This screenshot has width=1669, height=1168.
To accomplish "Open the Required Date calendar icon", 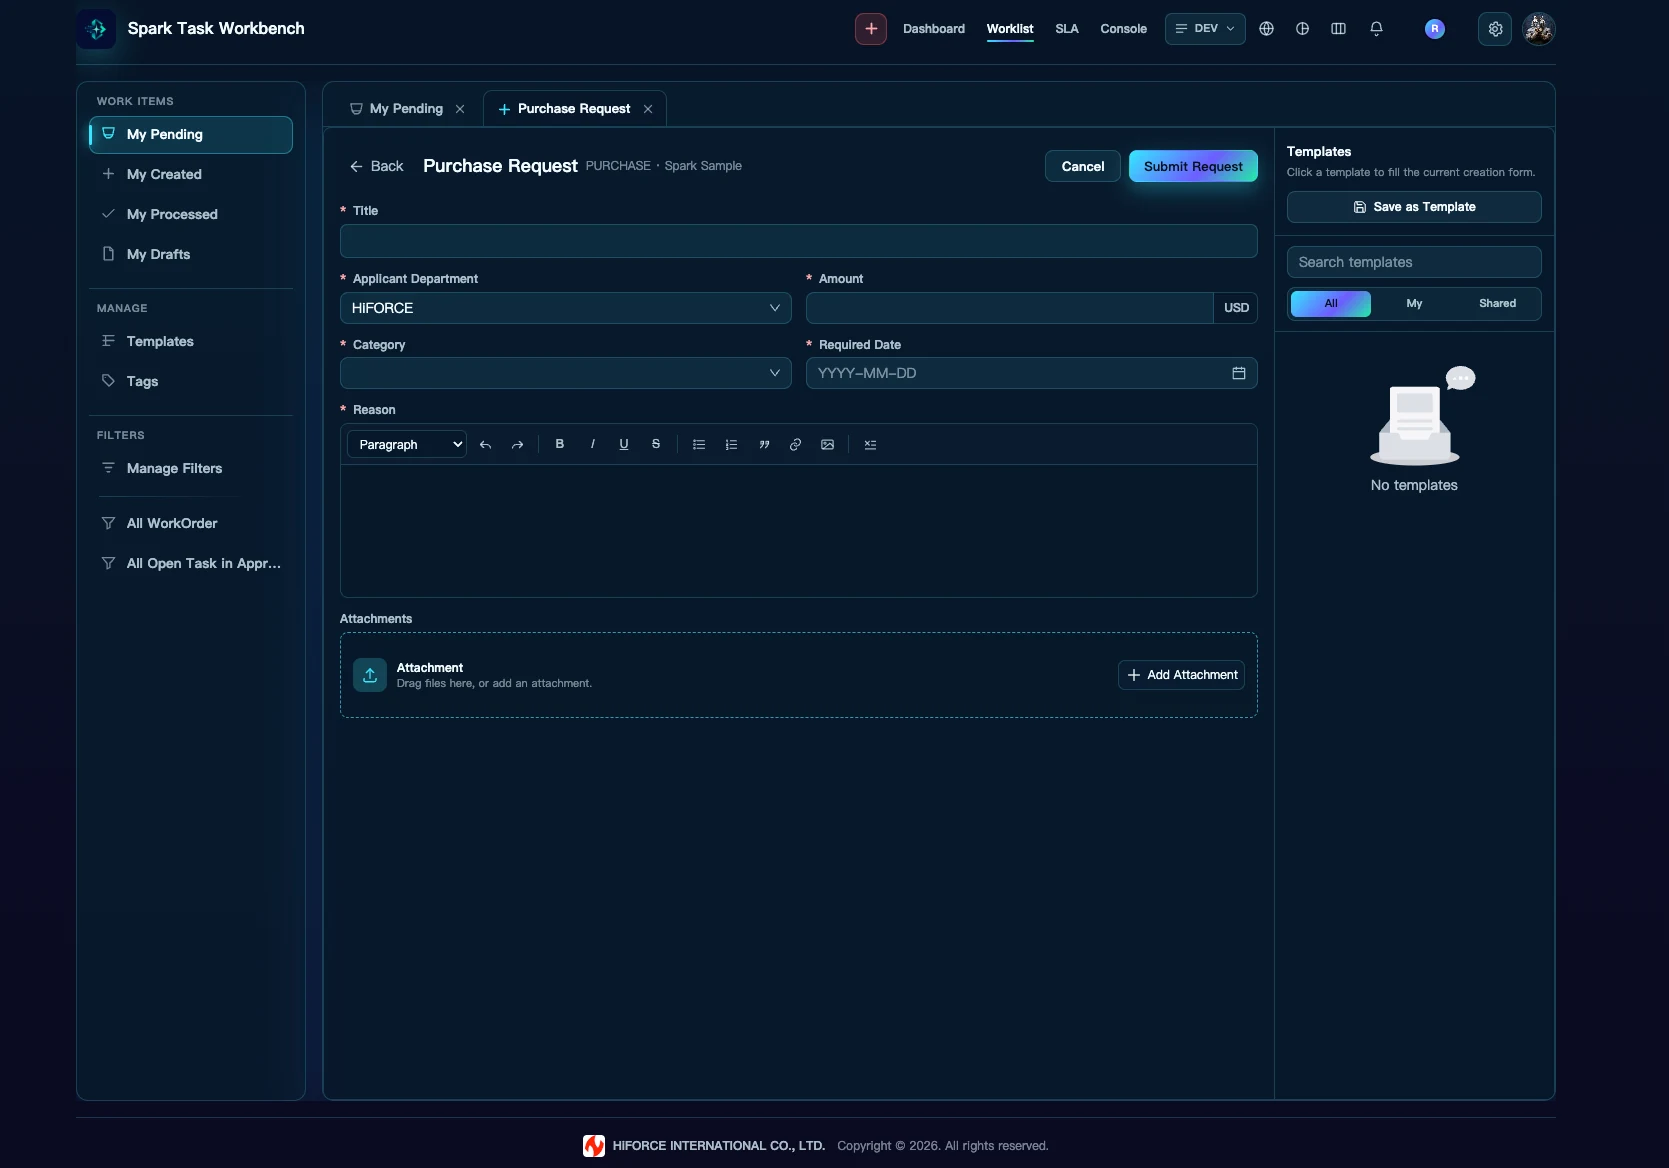I will pos(1238,373).
